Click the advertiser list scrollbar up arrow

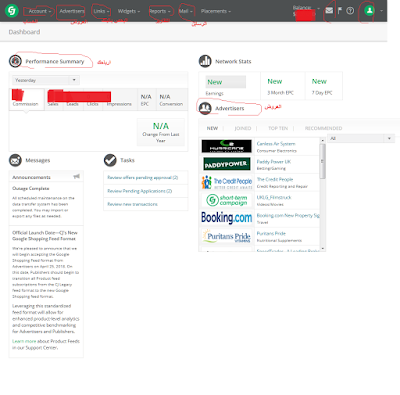point(322,140)
